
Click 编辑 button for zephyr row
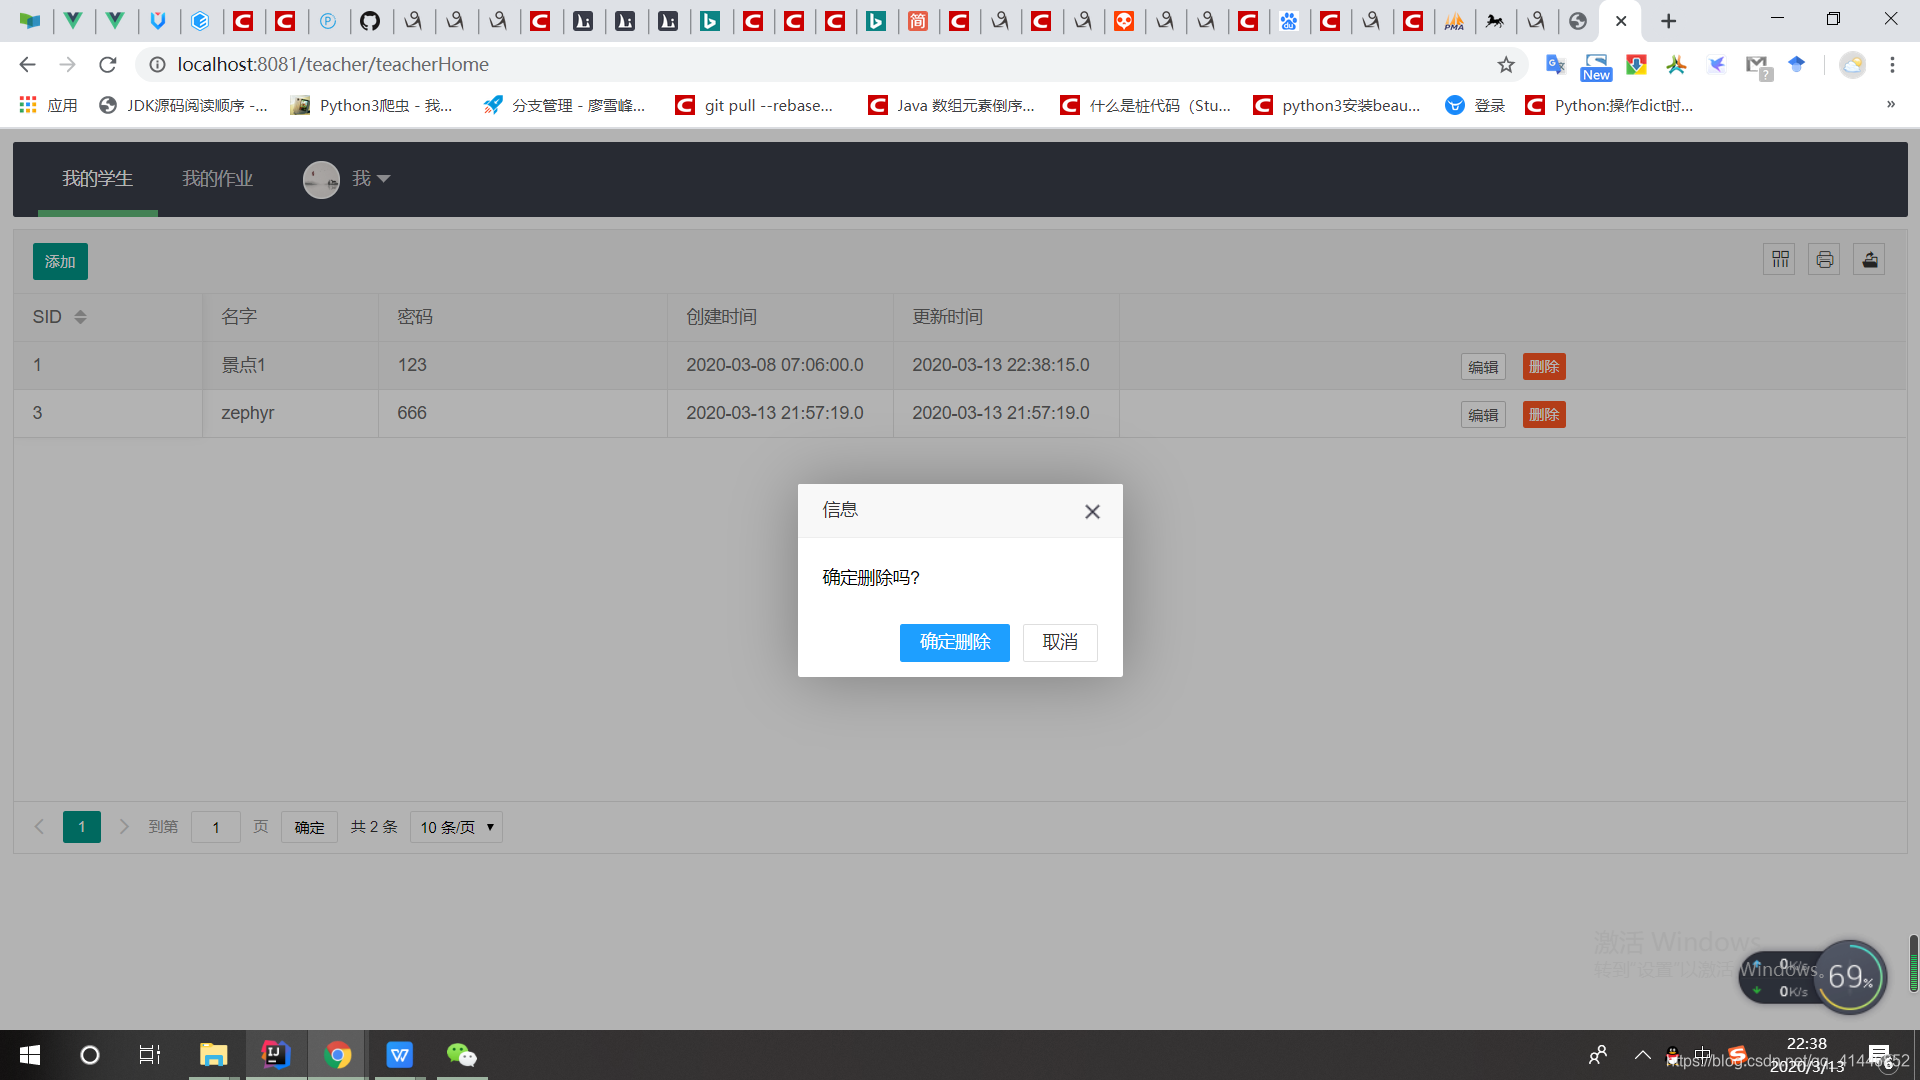click(1482, 415)
